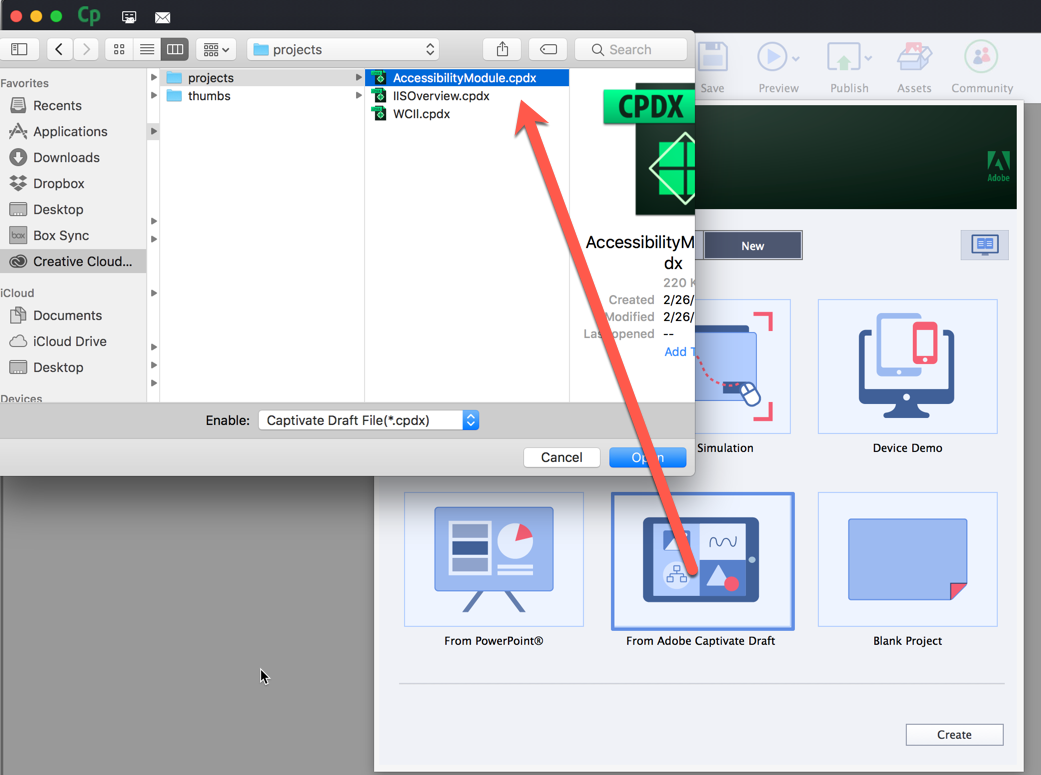Click the resources monitor icon button

coord(985,245)
